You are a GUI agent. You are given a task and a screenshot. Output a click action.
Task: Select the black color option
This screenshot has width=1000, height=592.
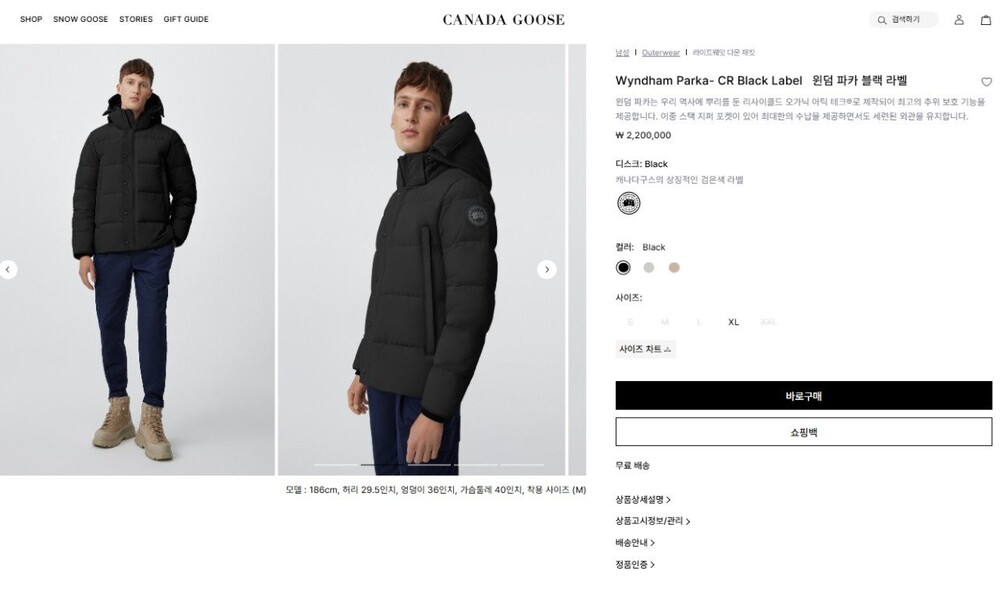[623, 267]
